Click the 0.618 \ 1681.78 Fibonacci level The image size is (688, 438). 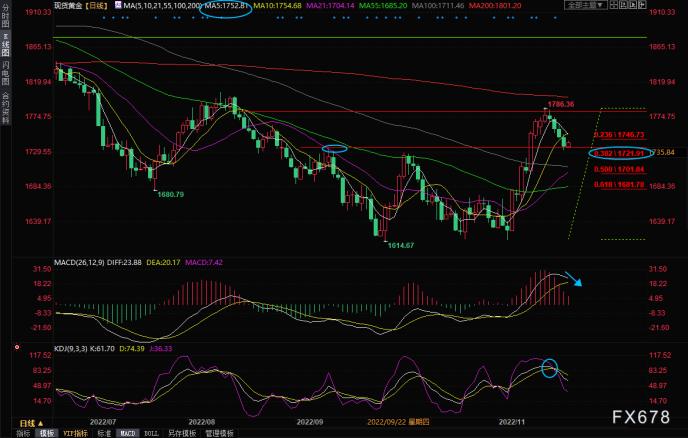(x=619, y=185)
